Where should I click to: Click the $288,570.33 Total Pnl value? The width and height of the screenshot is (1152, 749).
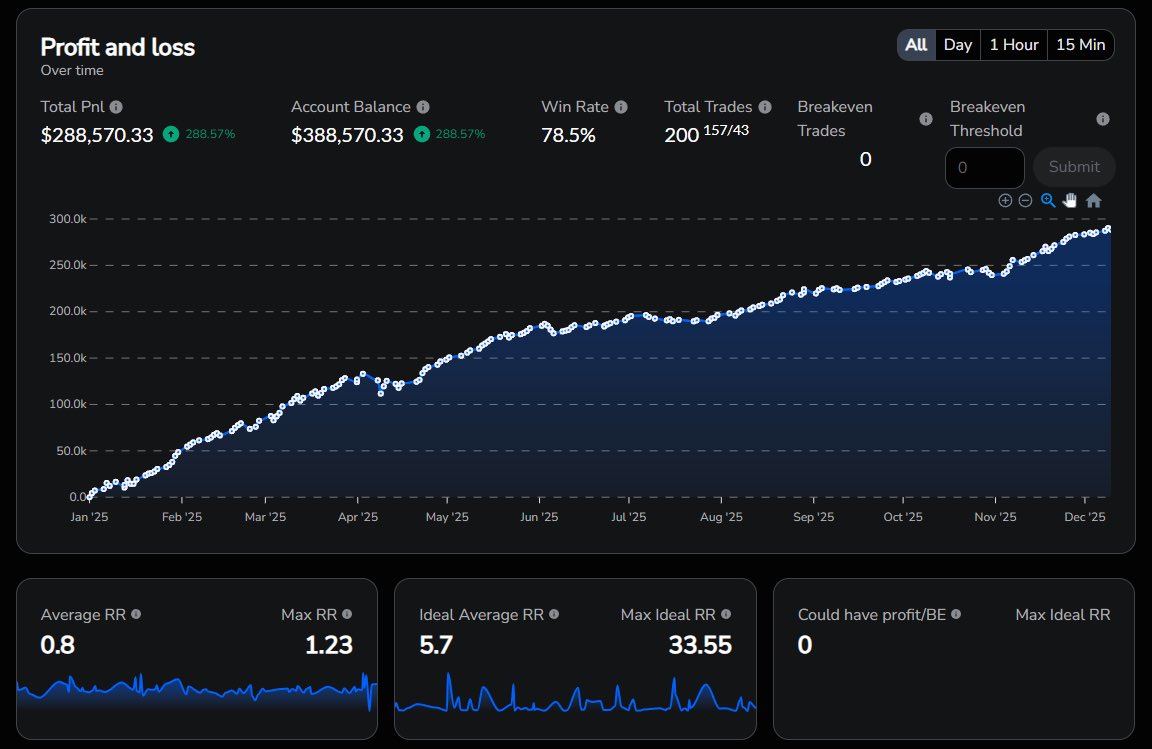pyautogui.click(x=97, y=135)
